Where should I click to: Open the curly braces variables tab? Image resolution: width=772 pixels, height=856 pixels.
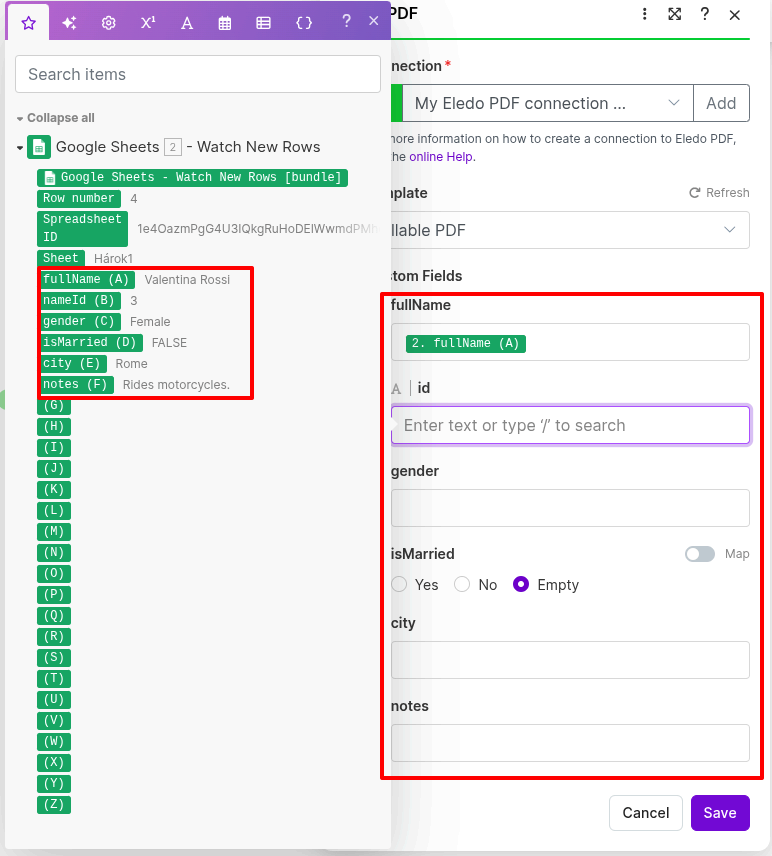[x=304, y=22]
